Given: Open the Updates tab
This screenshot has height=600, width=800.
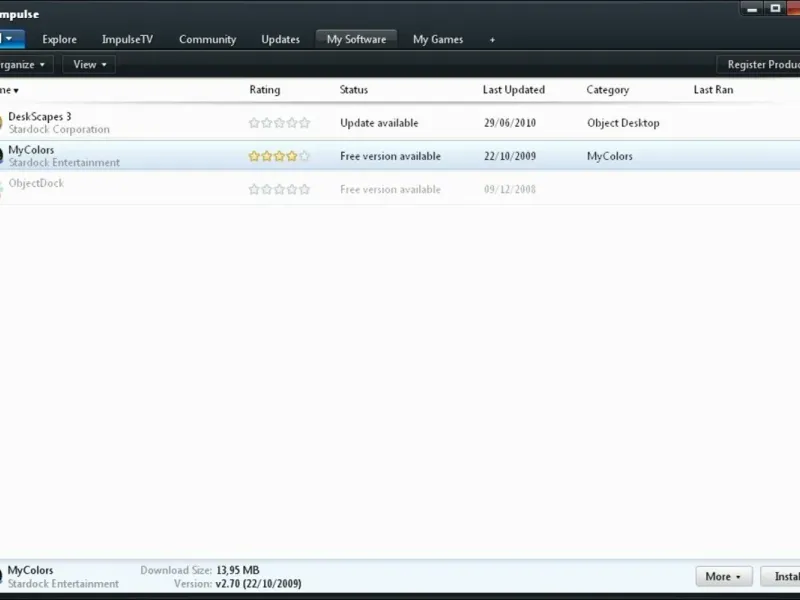Looking at the screenshot, I should click(x=280, y=39).
